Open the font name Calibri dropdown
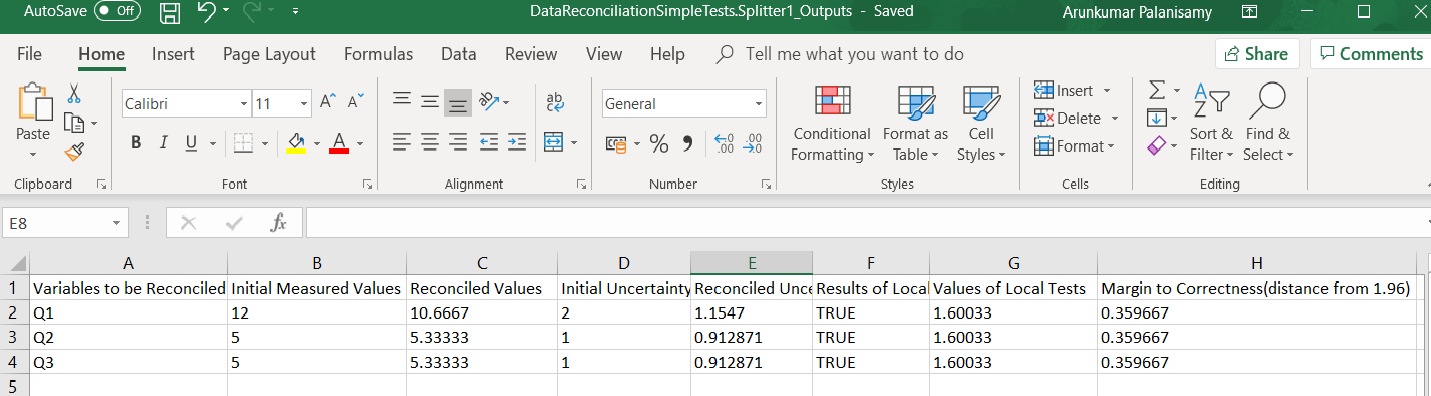This screenshot has height=396, width=1431. [244, 104]
